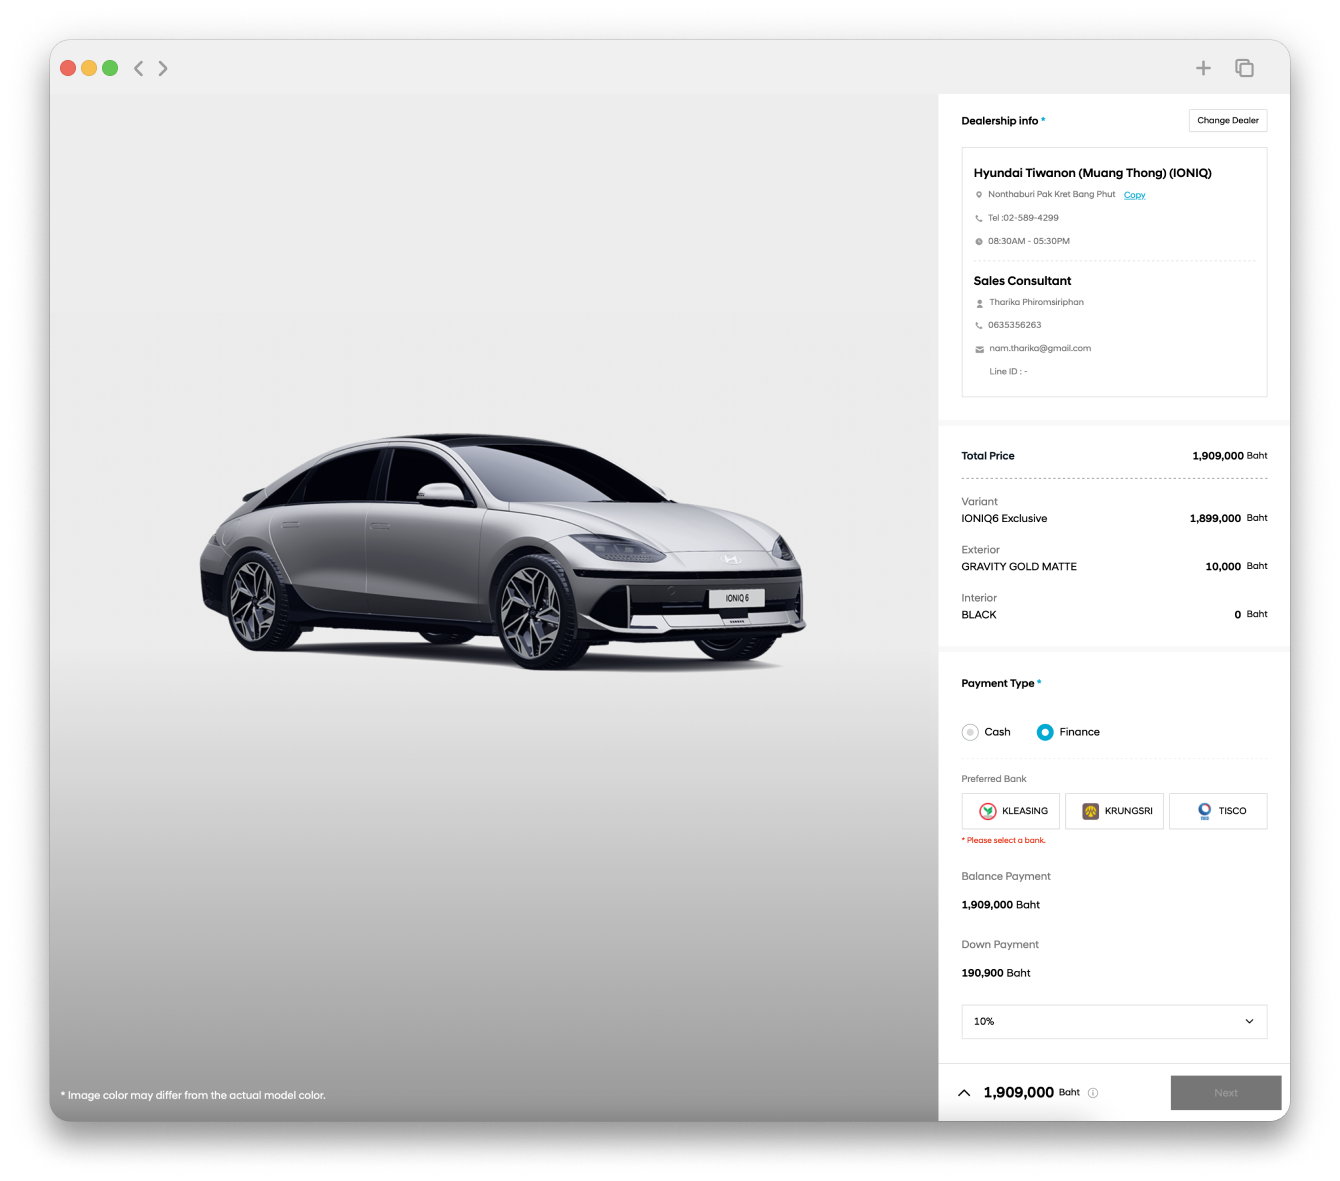Click the Tel :02-589-4299 text
The image size is (1340, 1181).
pyautogui.click(x=1023, y=218)
